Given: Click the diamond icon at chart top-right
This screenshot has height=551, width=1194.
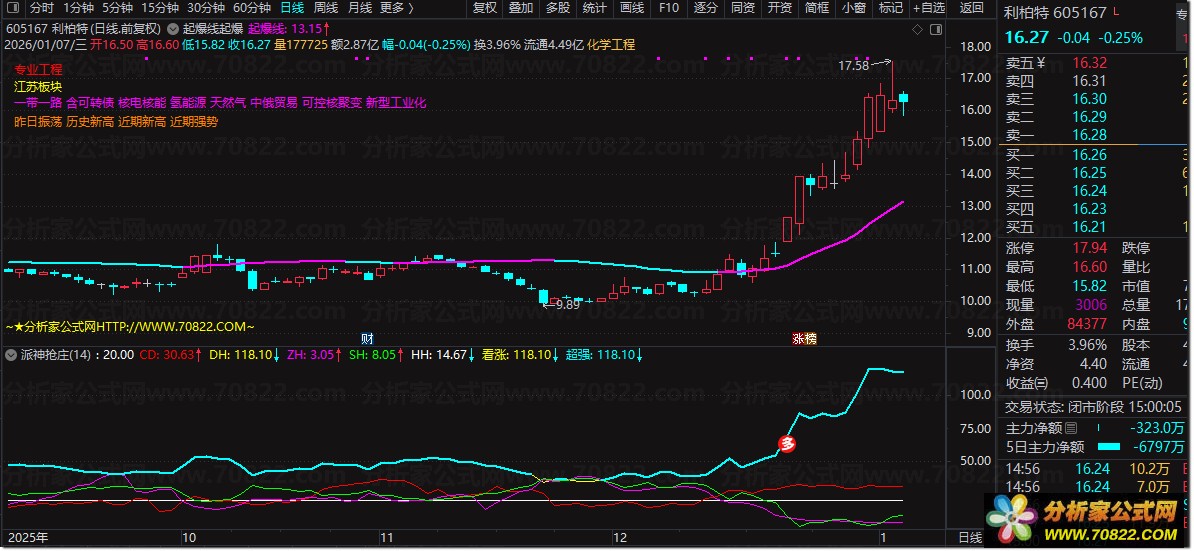Looking at the screenshot, I should coord(918,29).
